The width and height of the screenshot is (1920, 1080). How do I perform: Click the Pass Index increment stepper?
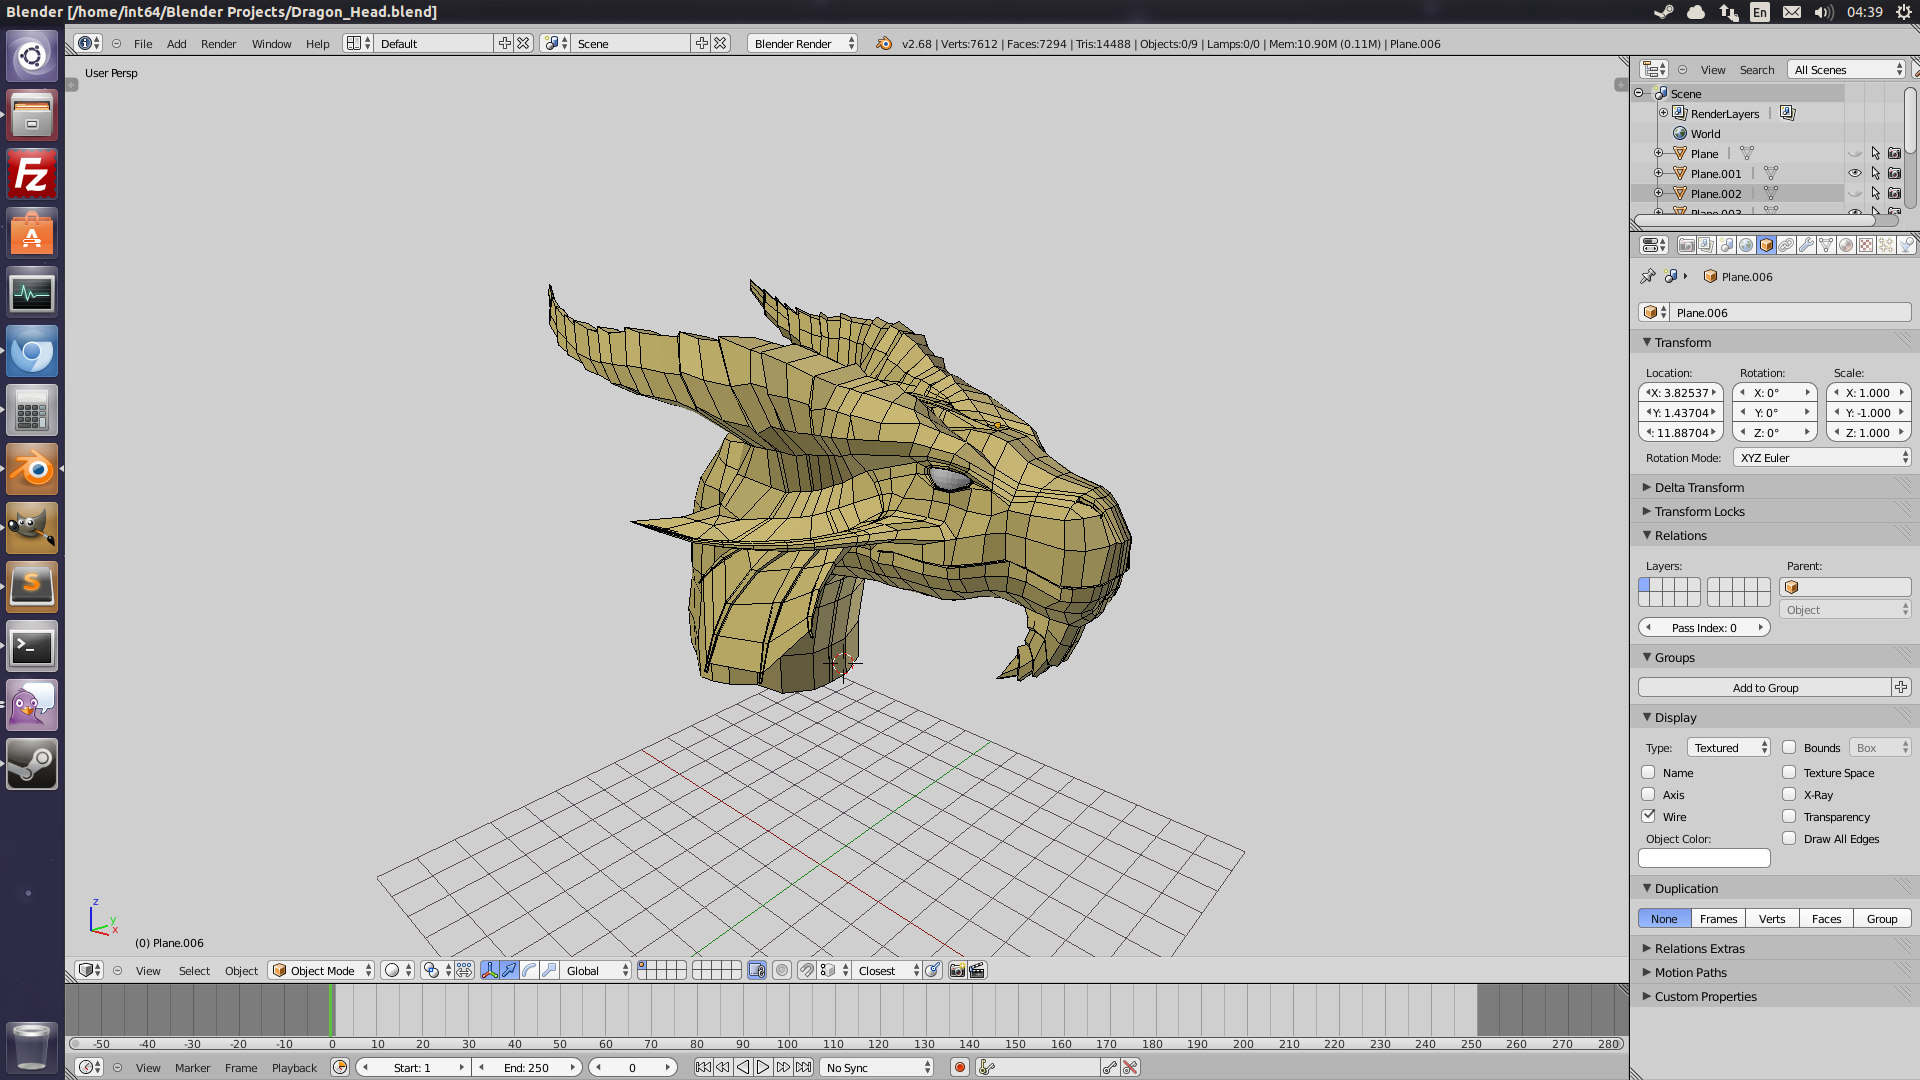[x=1763, y=626]
